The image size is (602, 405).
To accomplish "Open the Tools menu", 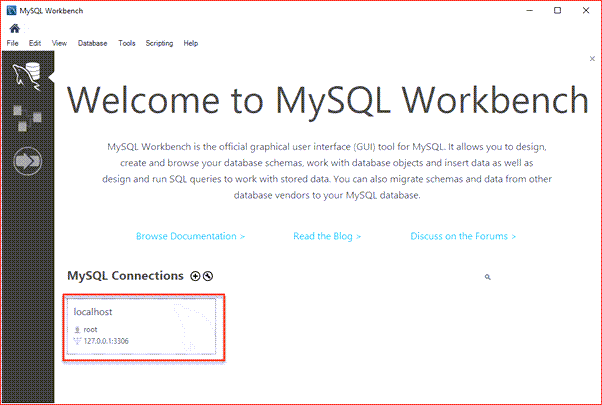I will (127, 44).
